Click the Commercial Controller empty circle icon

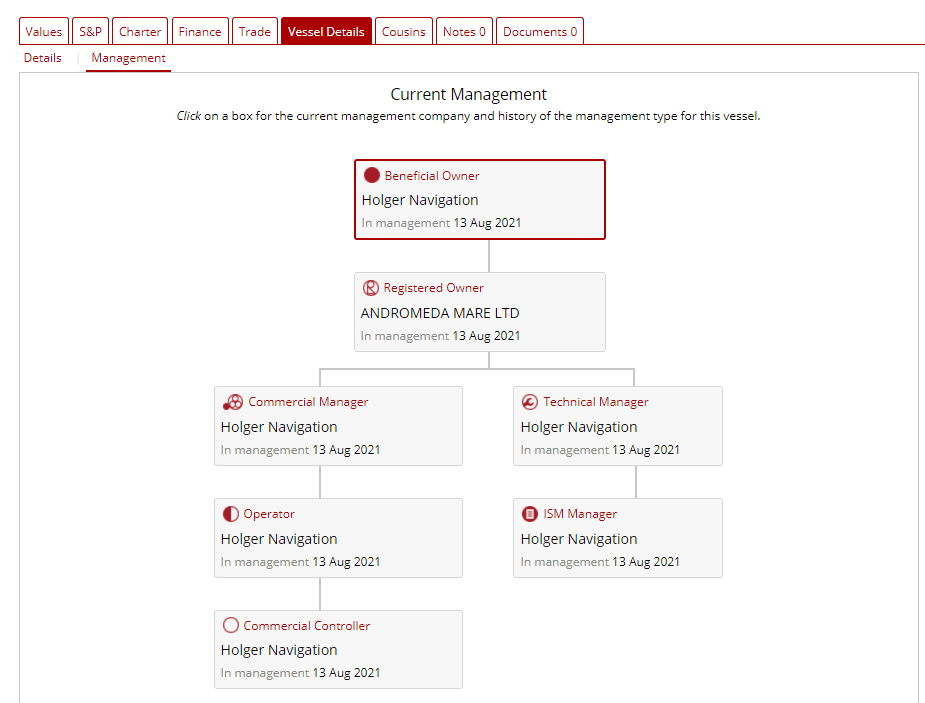(x=231, y=625)
